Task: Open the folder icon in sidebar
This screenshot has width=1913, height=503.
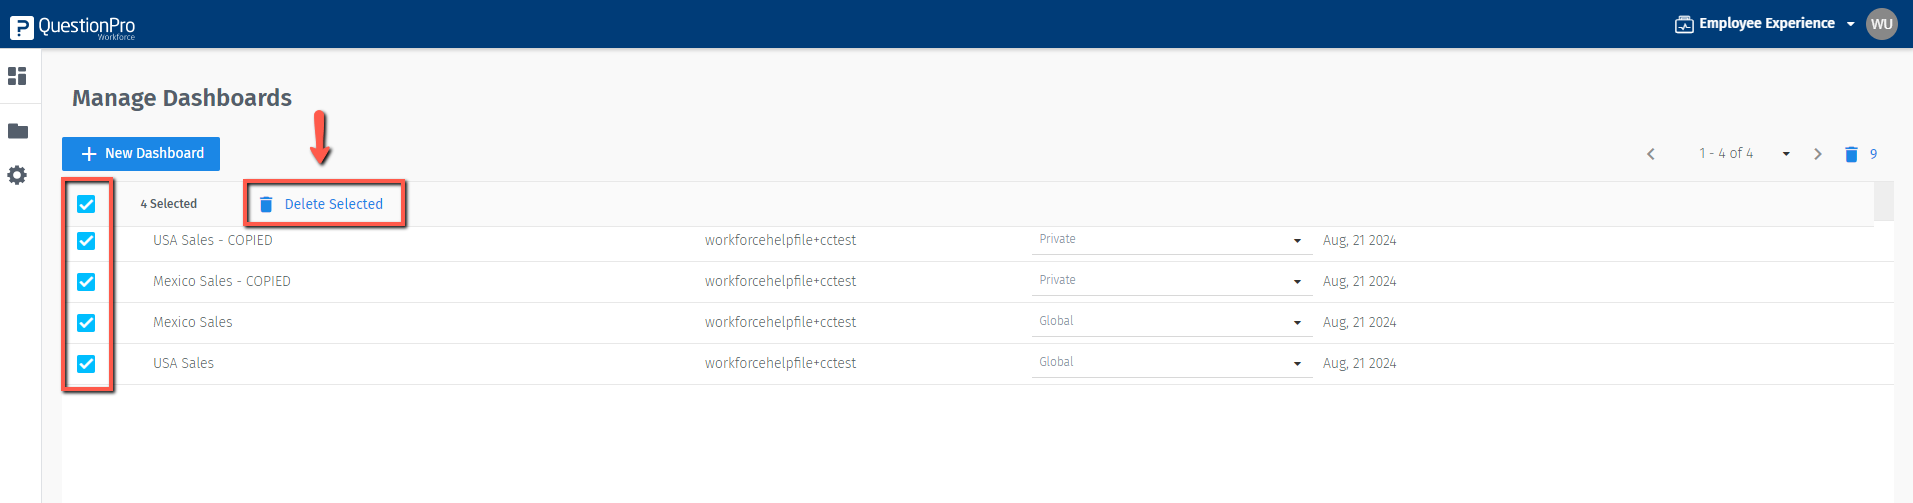Action: point(18,131)
